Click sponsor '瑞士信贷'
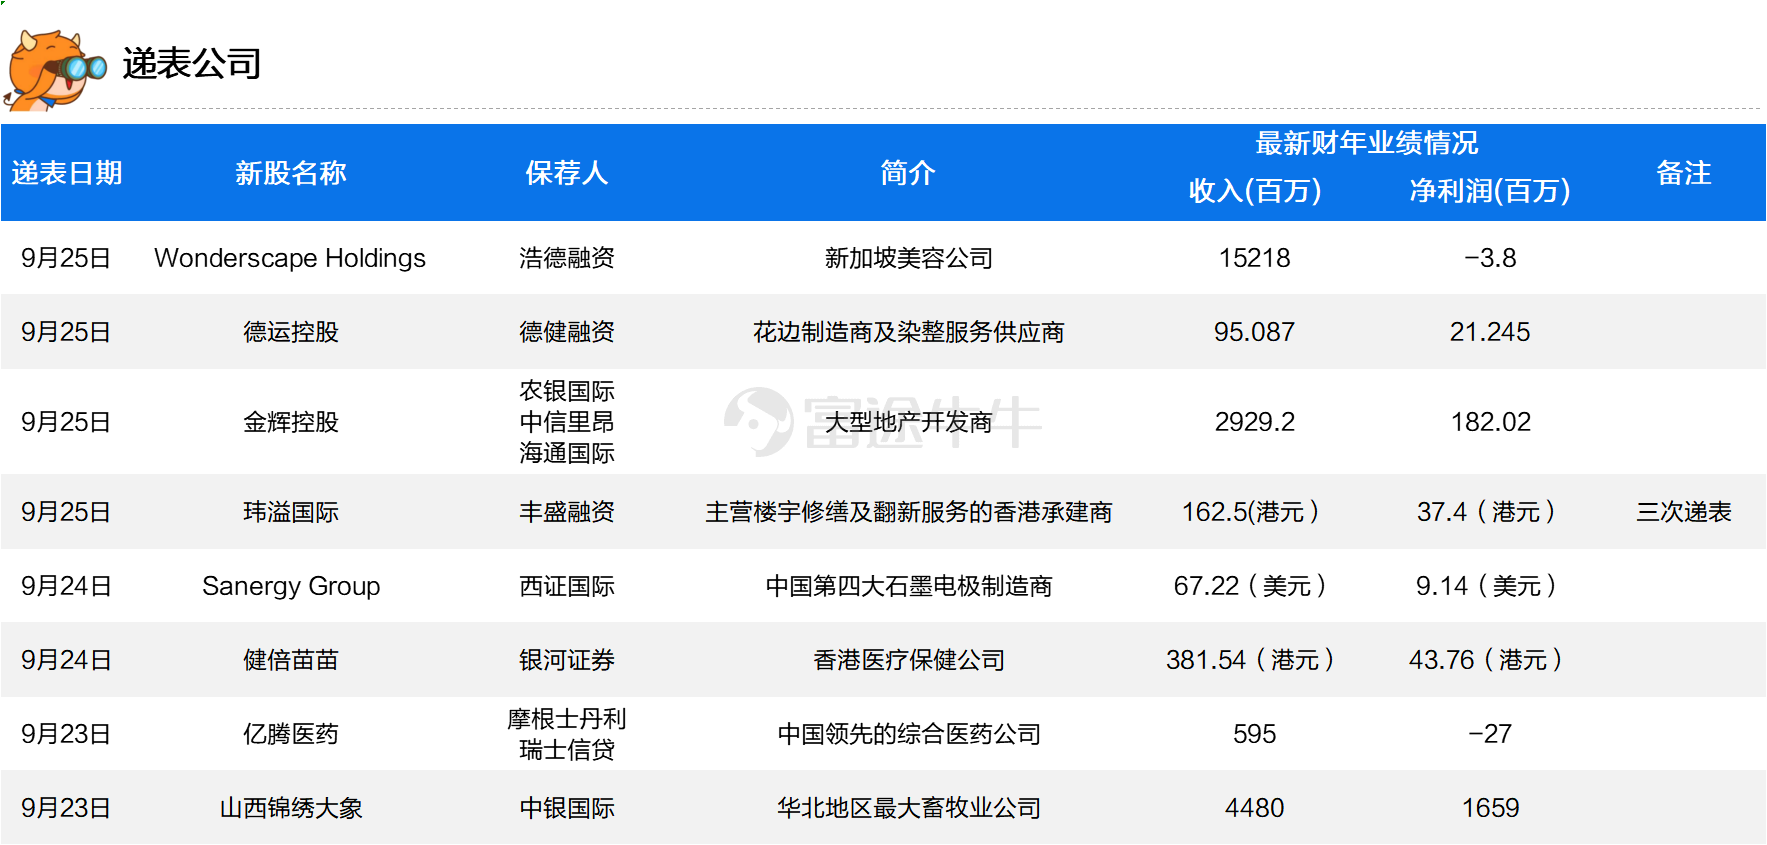 click(567, 750)
